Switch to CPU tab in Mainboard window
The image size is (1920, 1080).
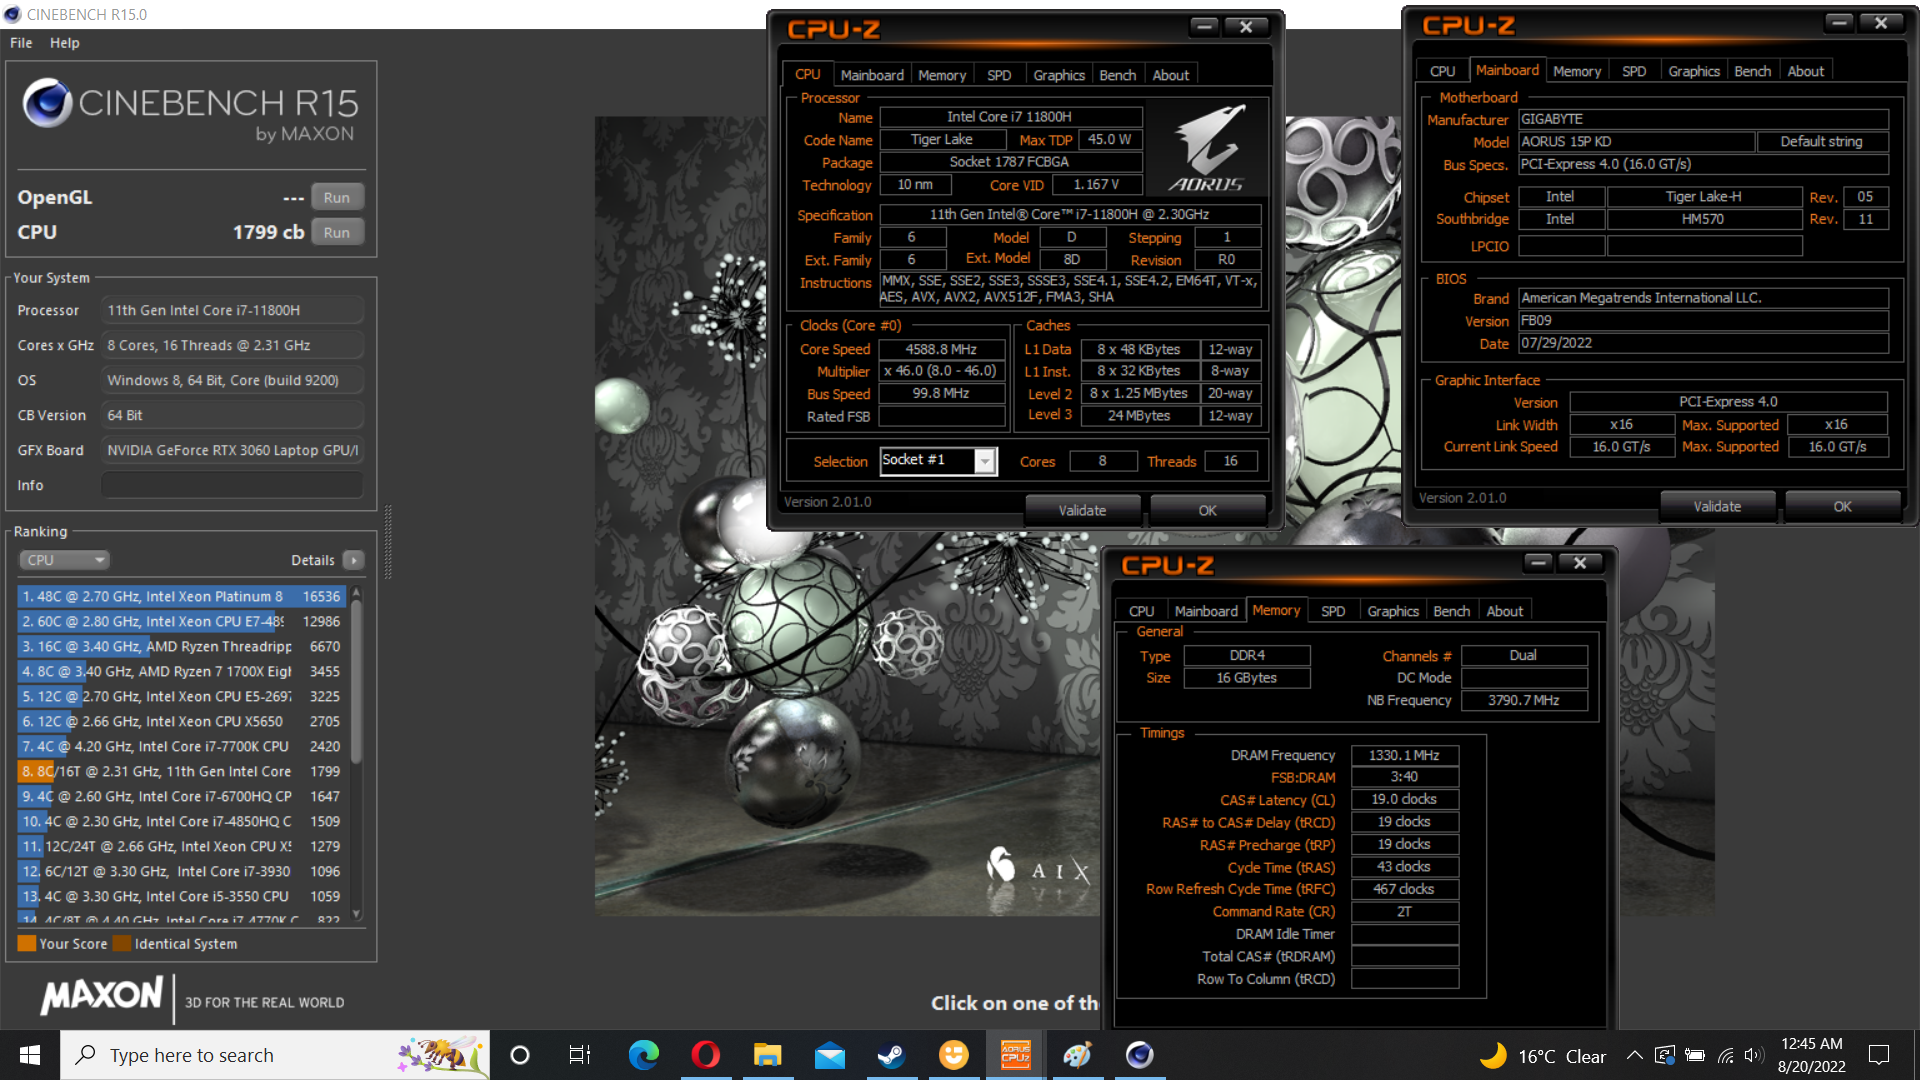1442,71
